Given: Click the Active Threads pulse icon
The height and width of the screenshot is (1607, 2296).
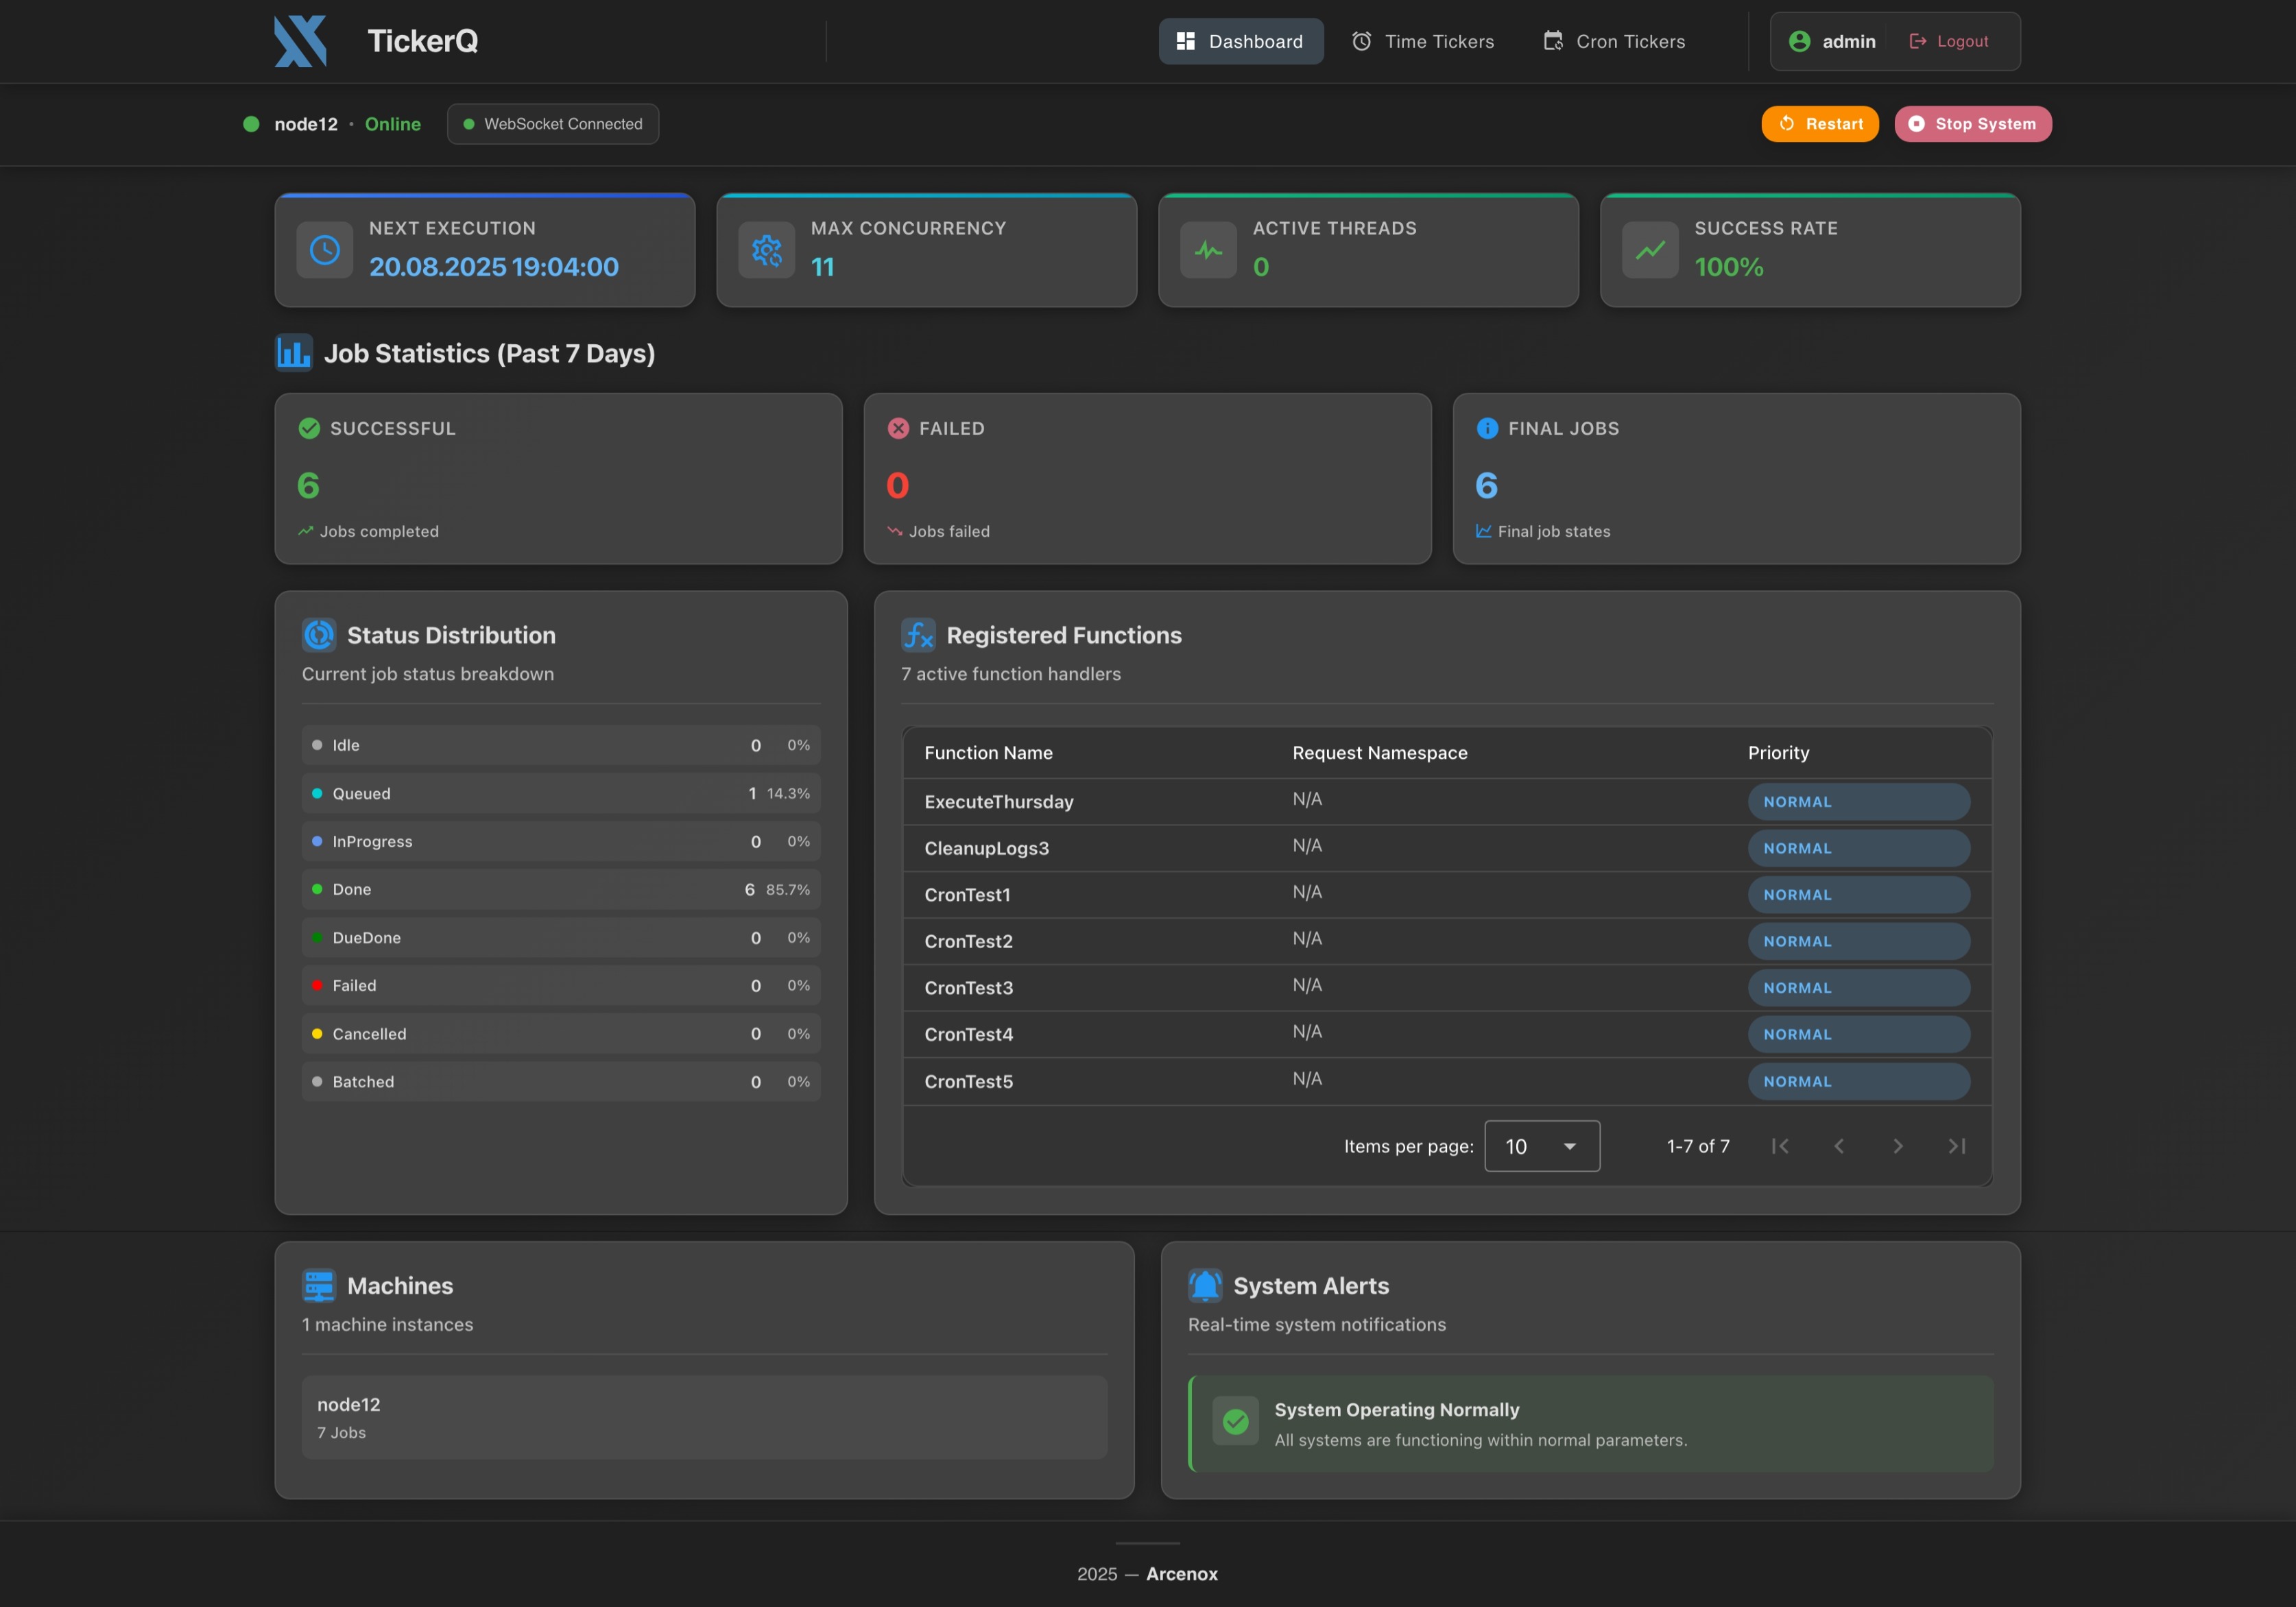Looking at the screenshot, I should (x=1208, y=250).
